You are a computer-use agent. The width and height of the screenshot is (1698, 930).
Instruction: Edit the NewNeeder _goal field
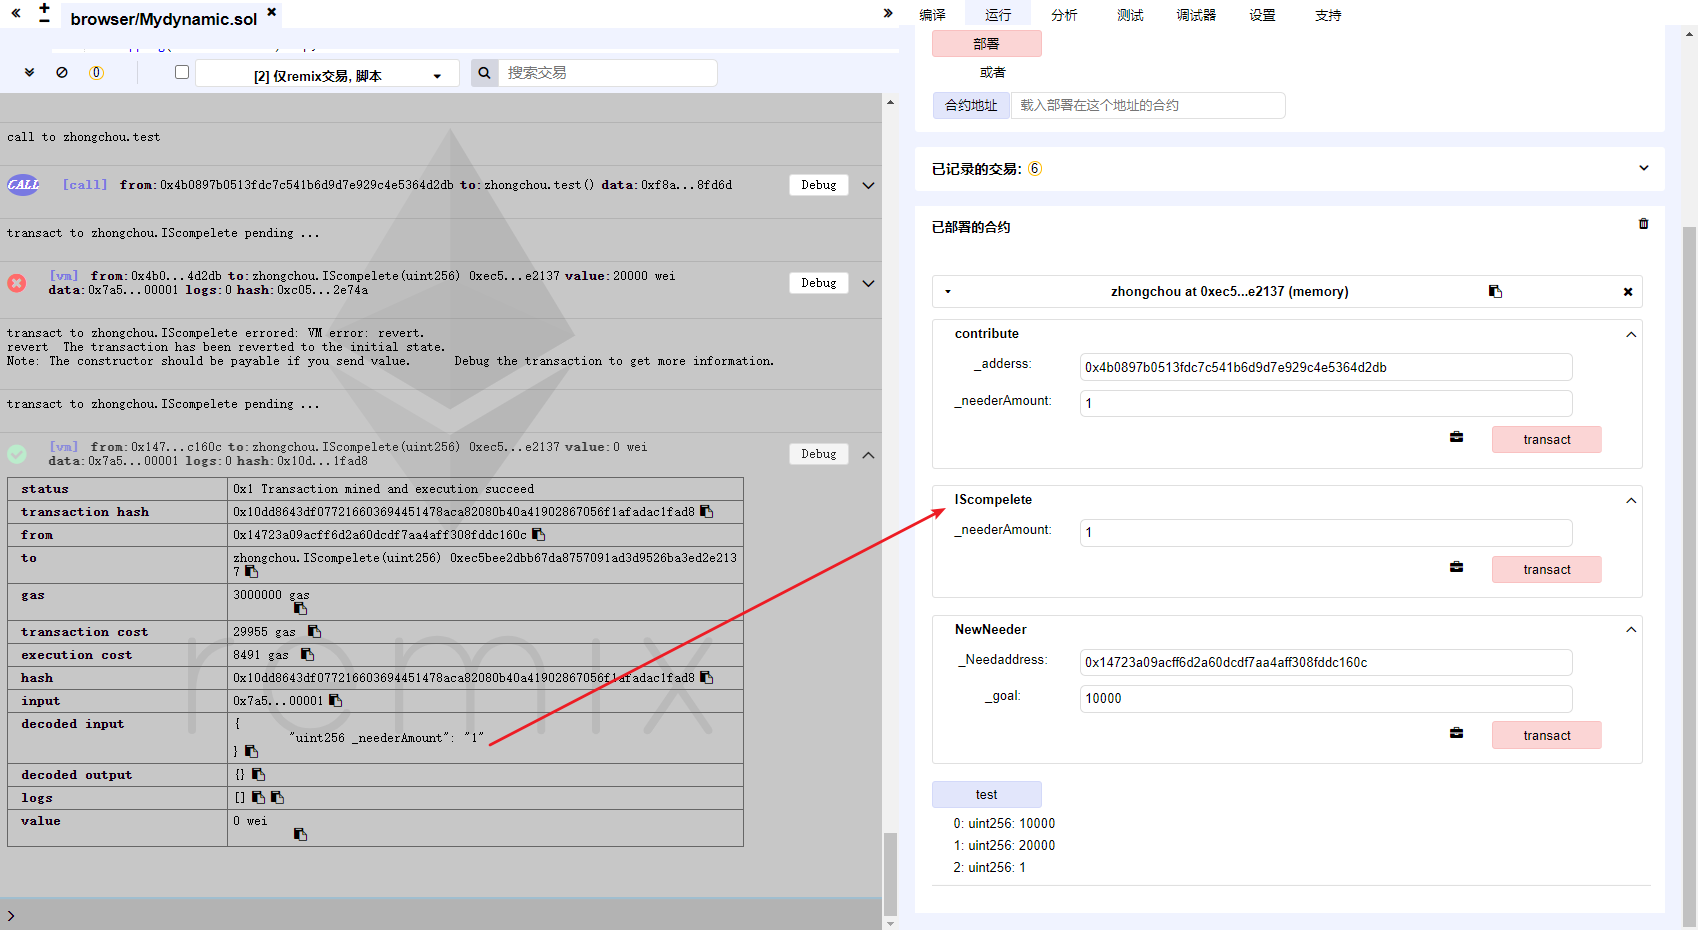[x=1326, y=698]
